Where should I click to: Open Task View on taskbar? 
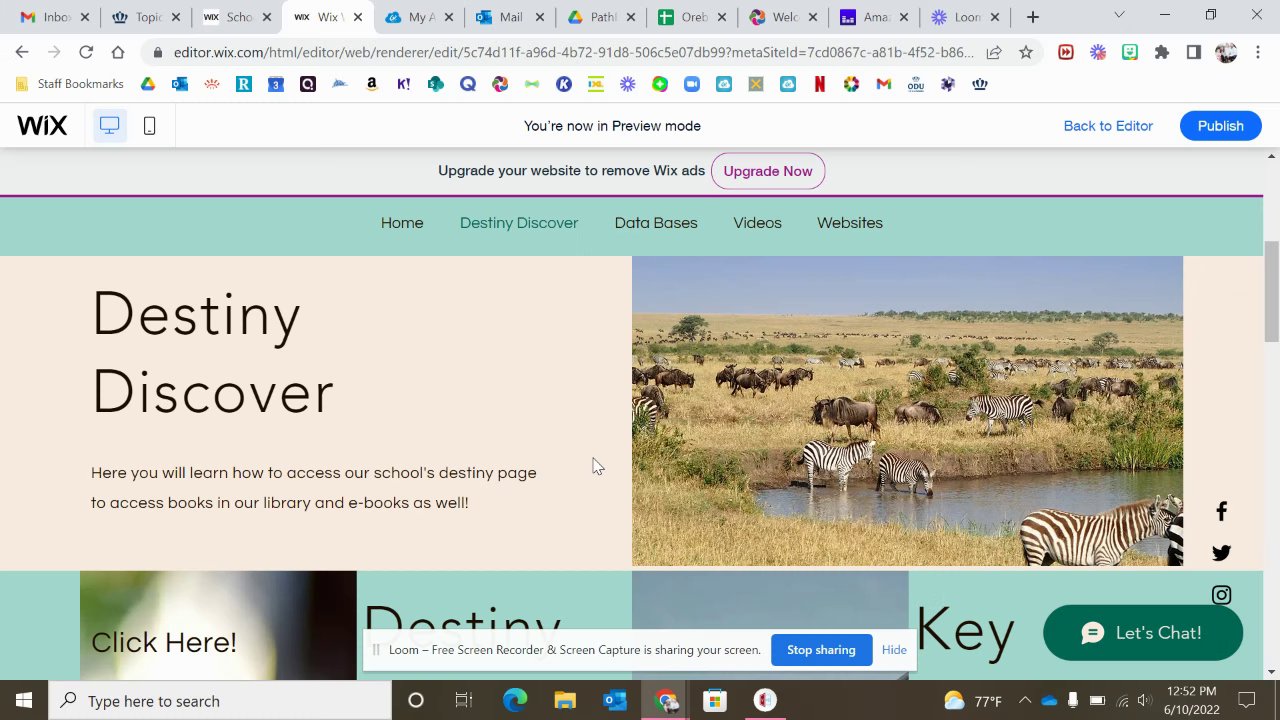point(463,700)
